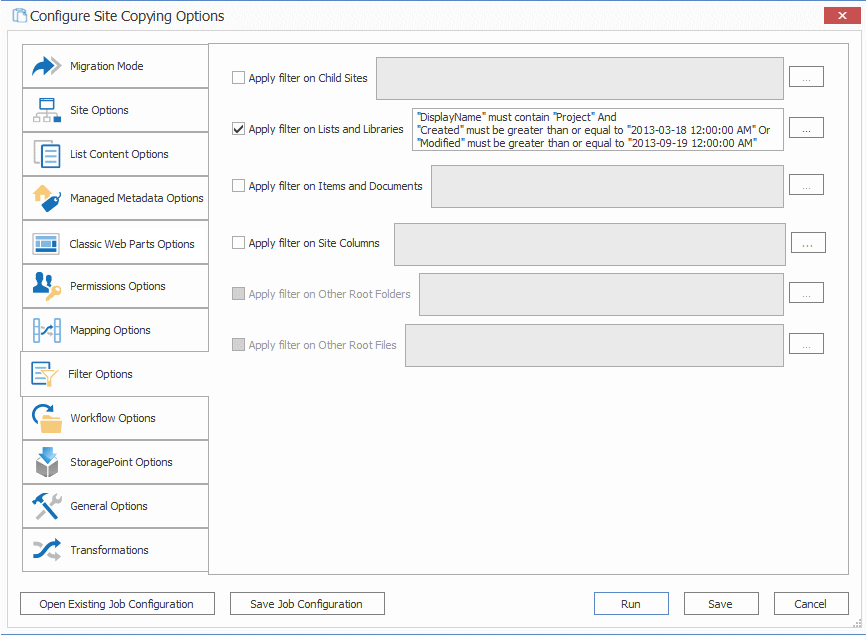
Task: Open the Site Columns filter ellipsis button
Action: [808, 243]
